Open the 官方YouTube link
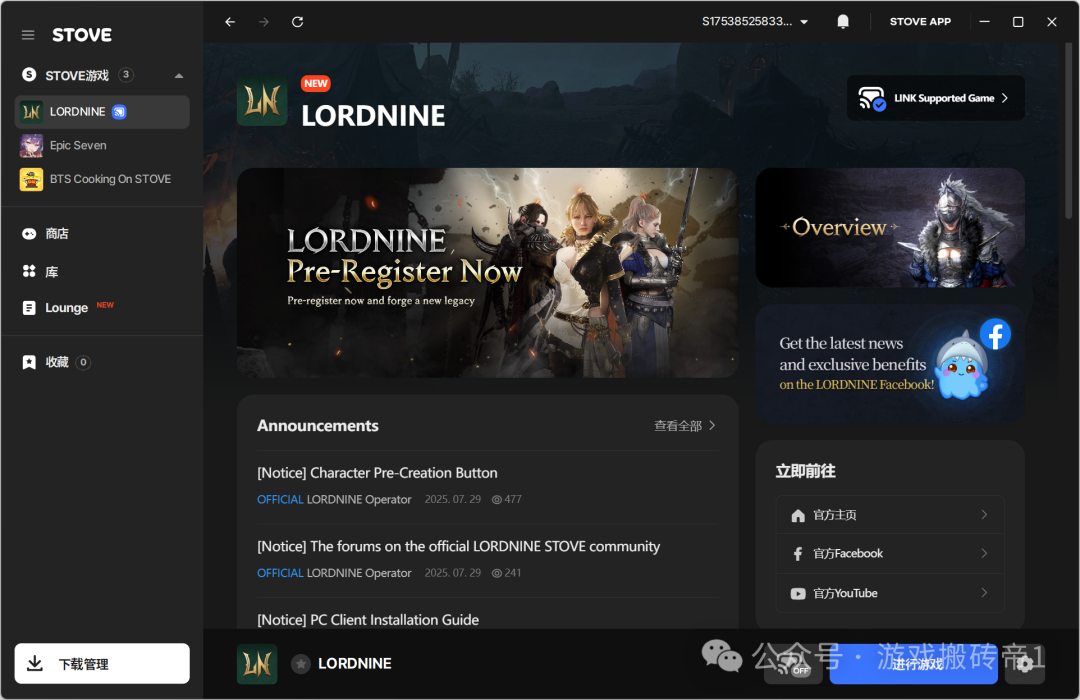This screenshot has width=1080, height=700. click(x=890, y=593)
